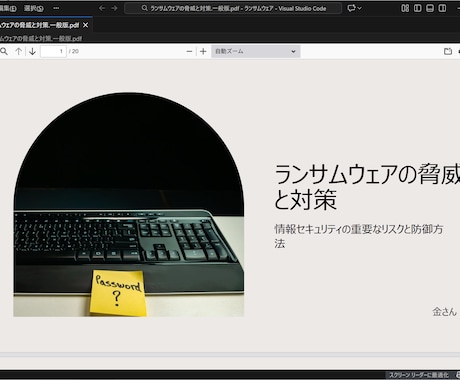Expand the chat dropdown chevron
This screenshot has height=380, width=460.
click(359, 8)
